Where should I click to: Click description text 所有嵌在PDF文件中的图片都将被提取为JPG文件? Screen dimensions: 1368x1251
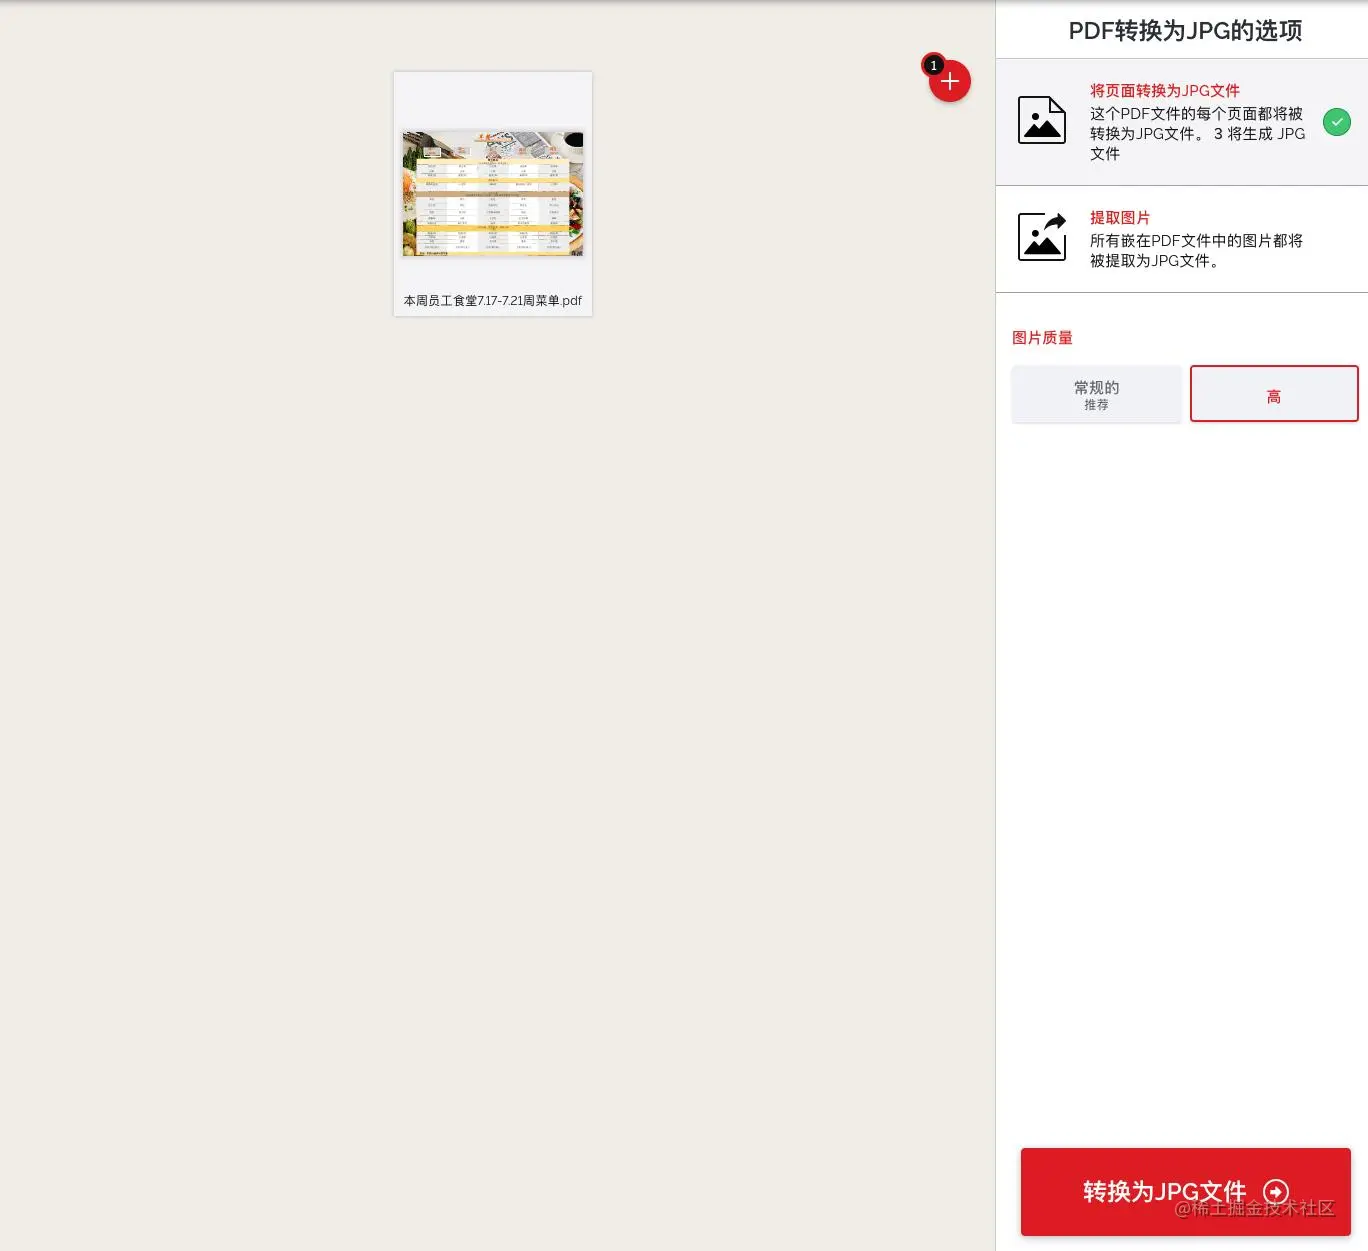click(1197, 251)
